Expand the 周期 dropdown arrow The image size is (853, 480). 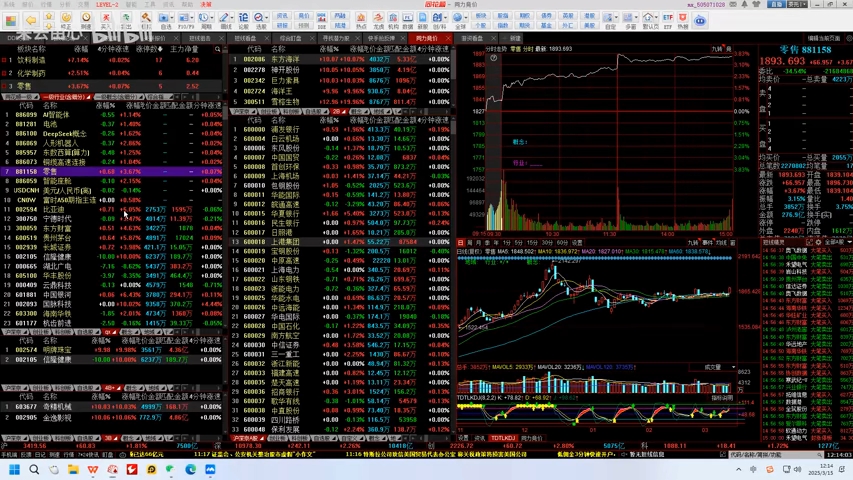click(212, 18)
